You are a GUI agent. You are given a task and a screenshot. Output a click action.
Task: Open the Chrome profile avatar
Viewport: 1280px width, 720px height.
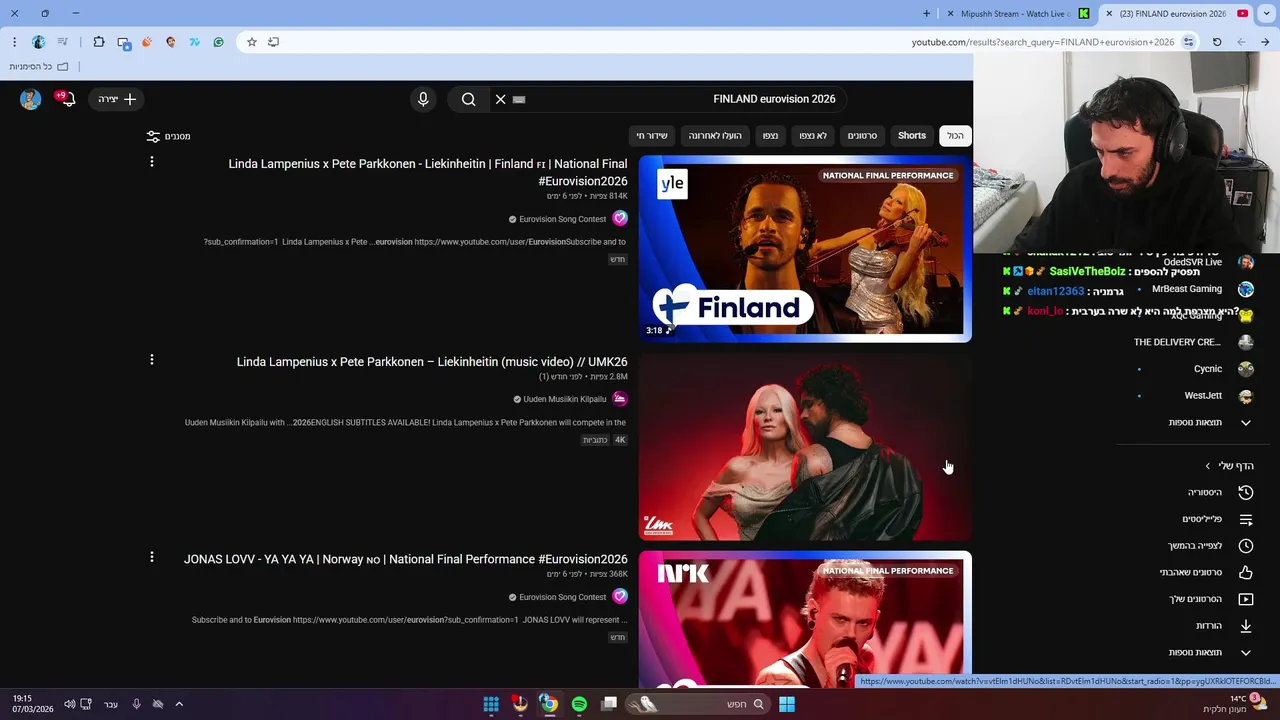(38, 42)
